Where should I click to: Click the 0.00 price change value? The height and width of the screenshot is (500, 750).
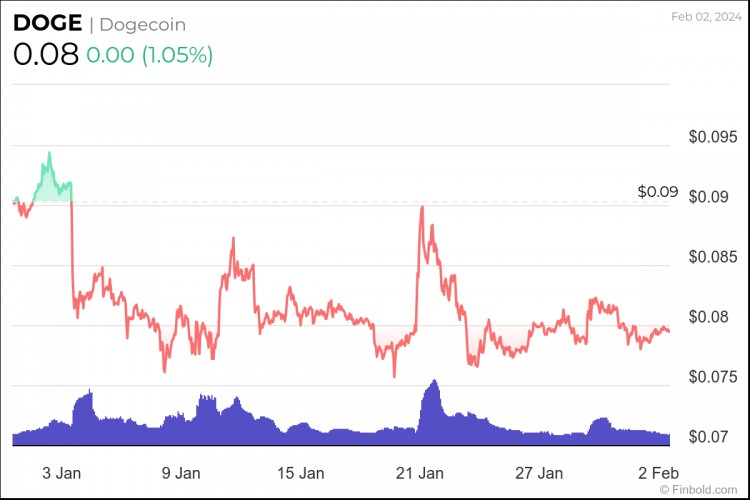(x=110, y=55)
